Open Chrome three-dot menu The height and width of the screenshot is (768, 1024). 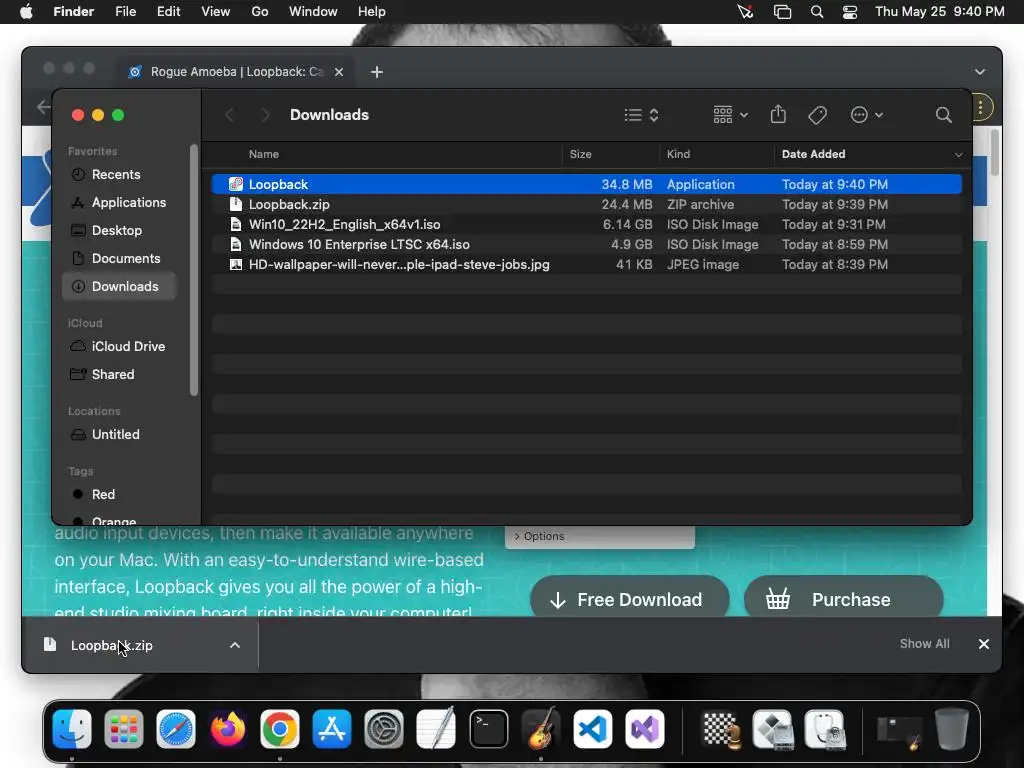coord(980,108)
